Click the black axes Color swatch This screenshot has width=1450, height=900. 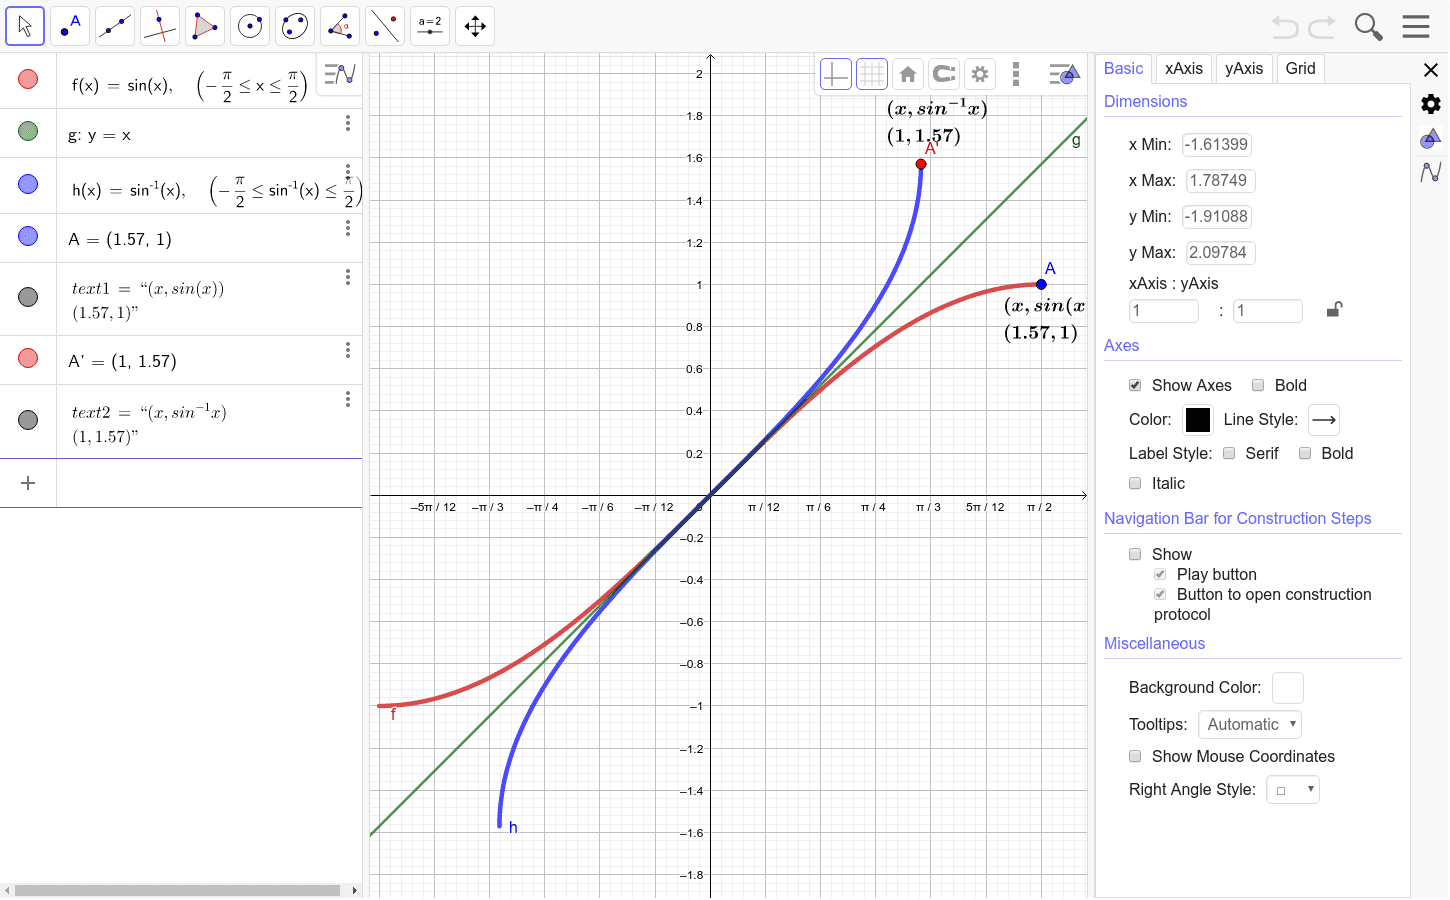click(x=1197, y=419)
